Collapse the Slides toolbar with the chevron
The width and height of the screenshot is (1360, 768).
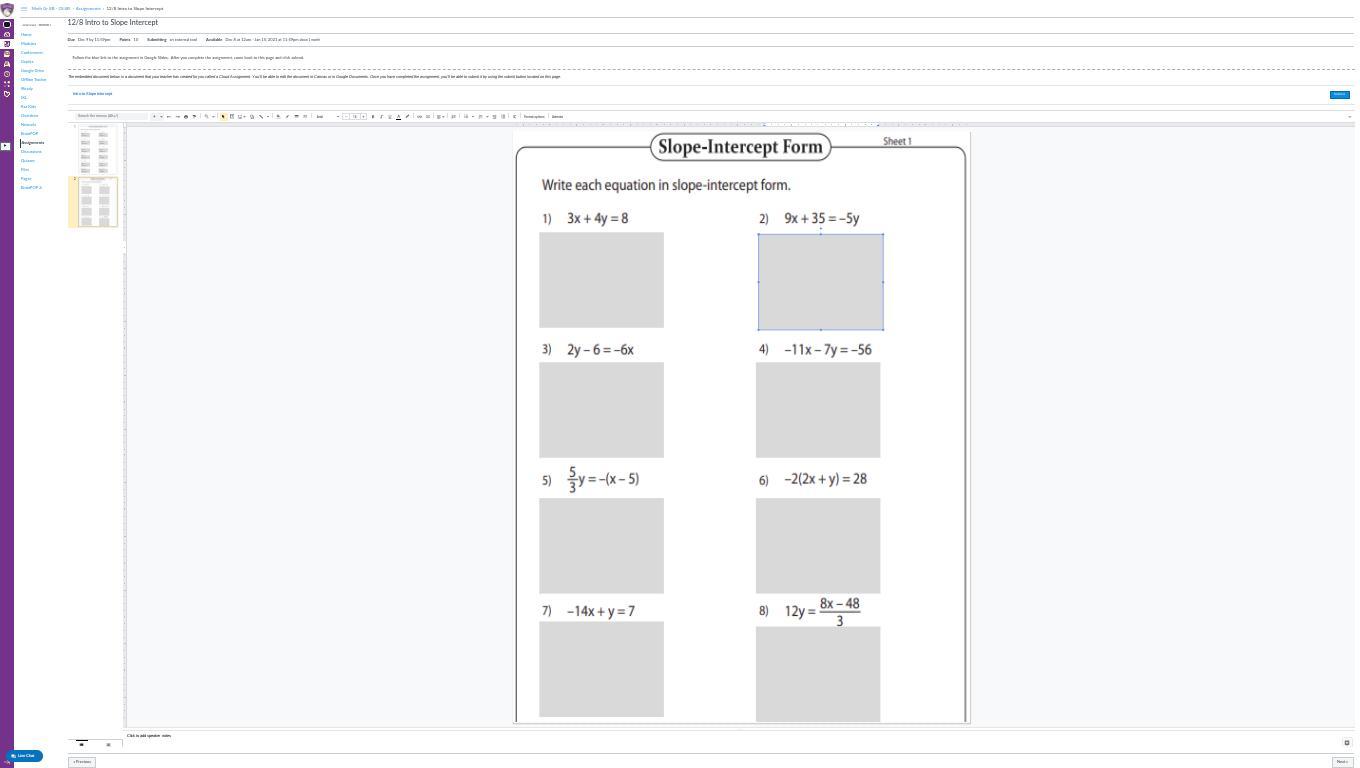click(1350, 116)
